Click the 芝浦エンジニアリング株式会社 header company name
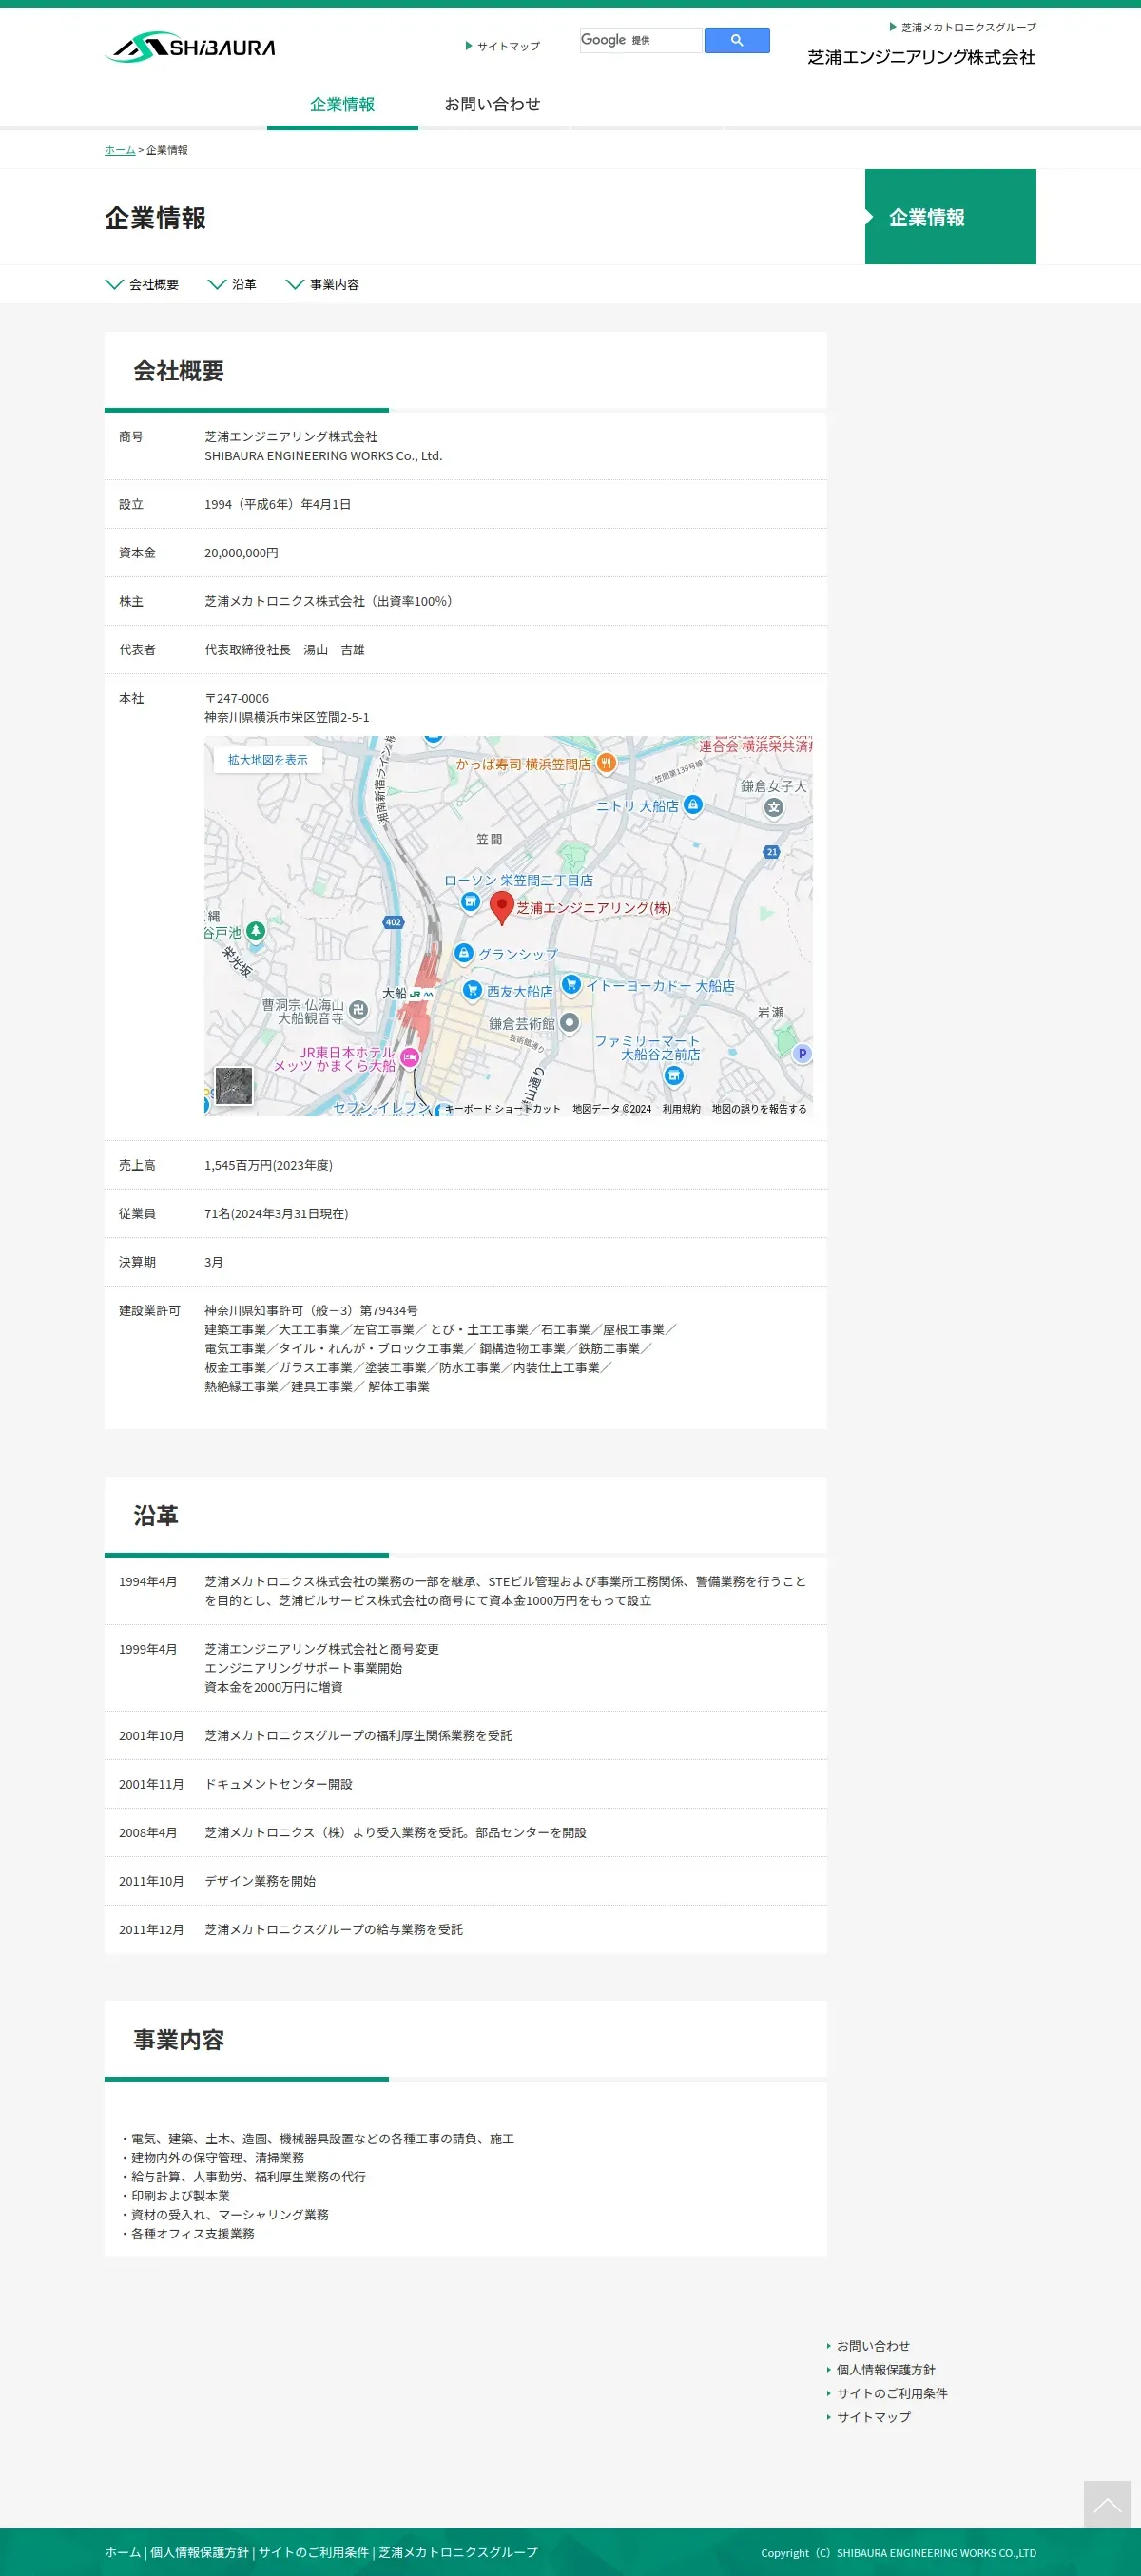This screenshot has width=1141, height=2576. (921, 57)
